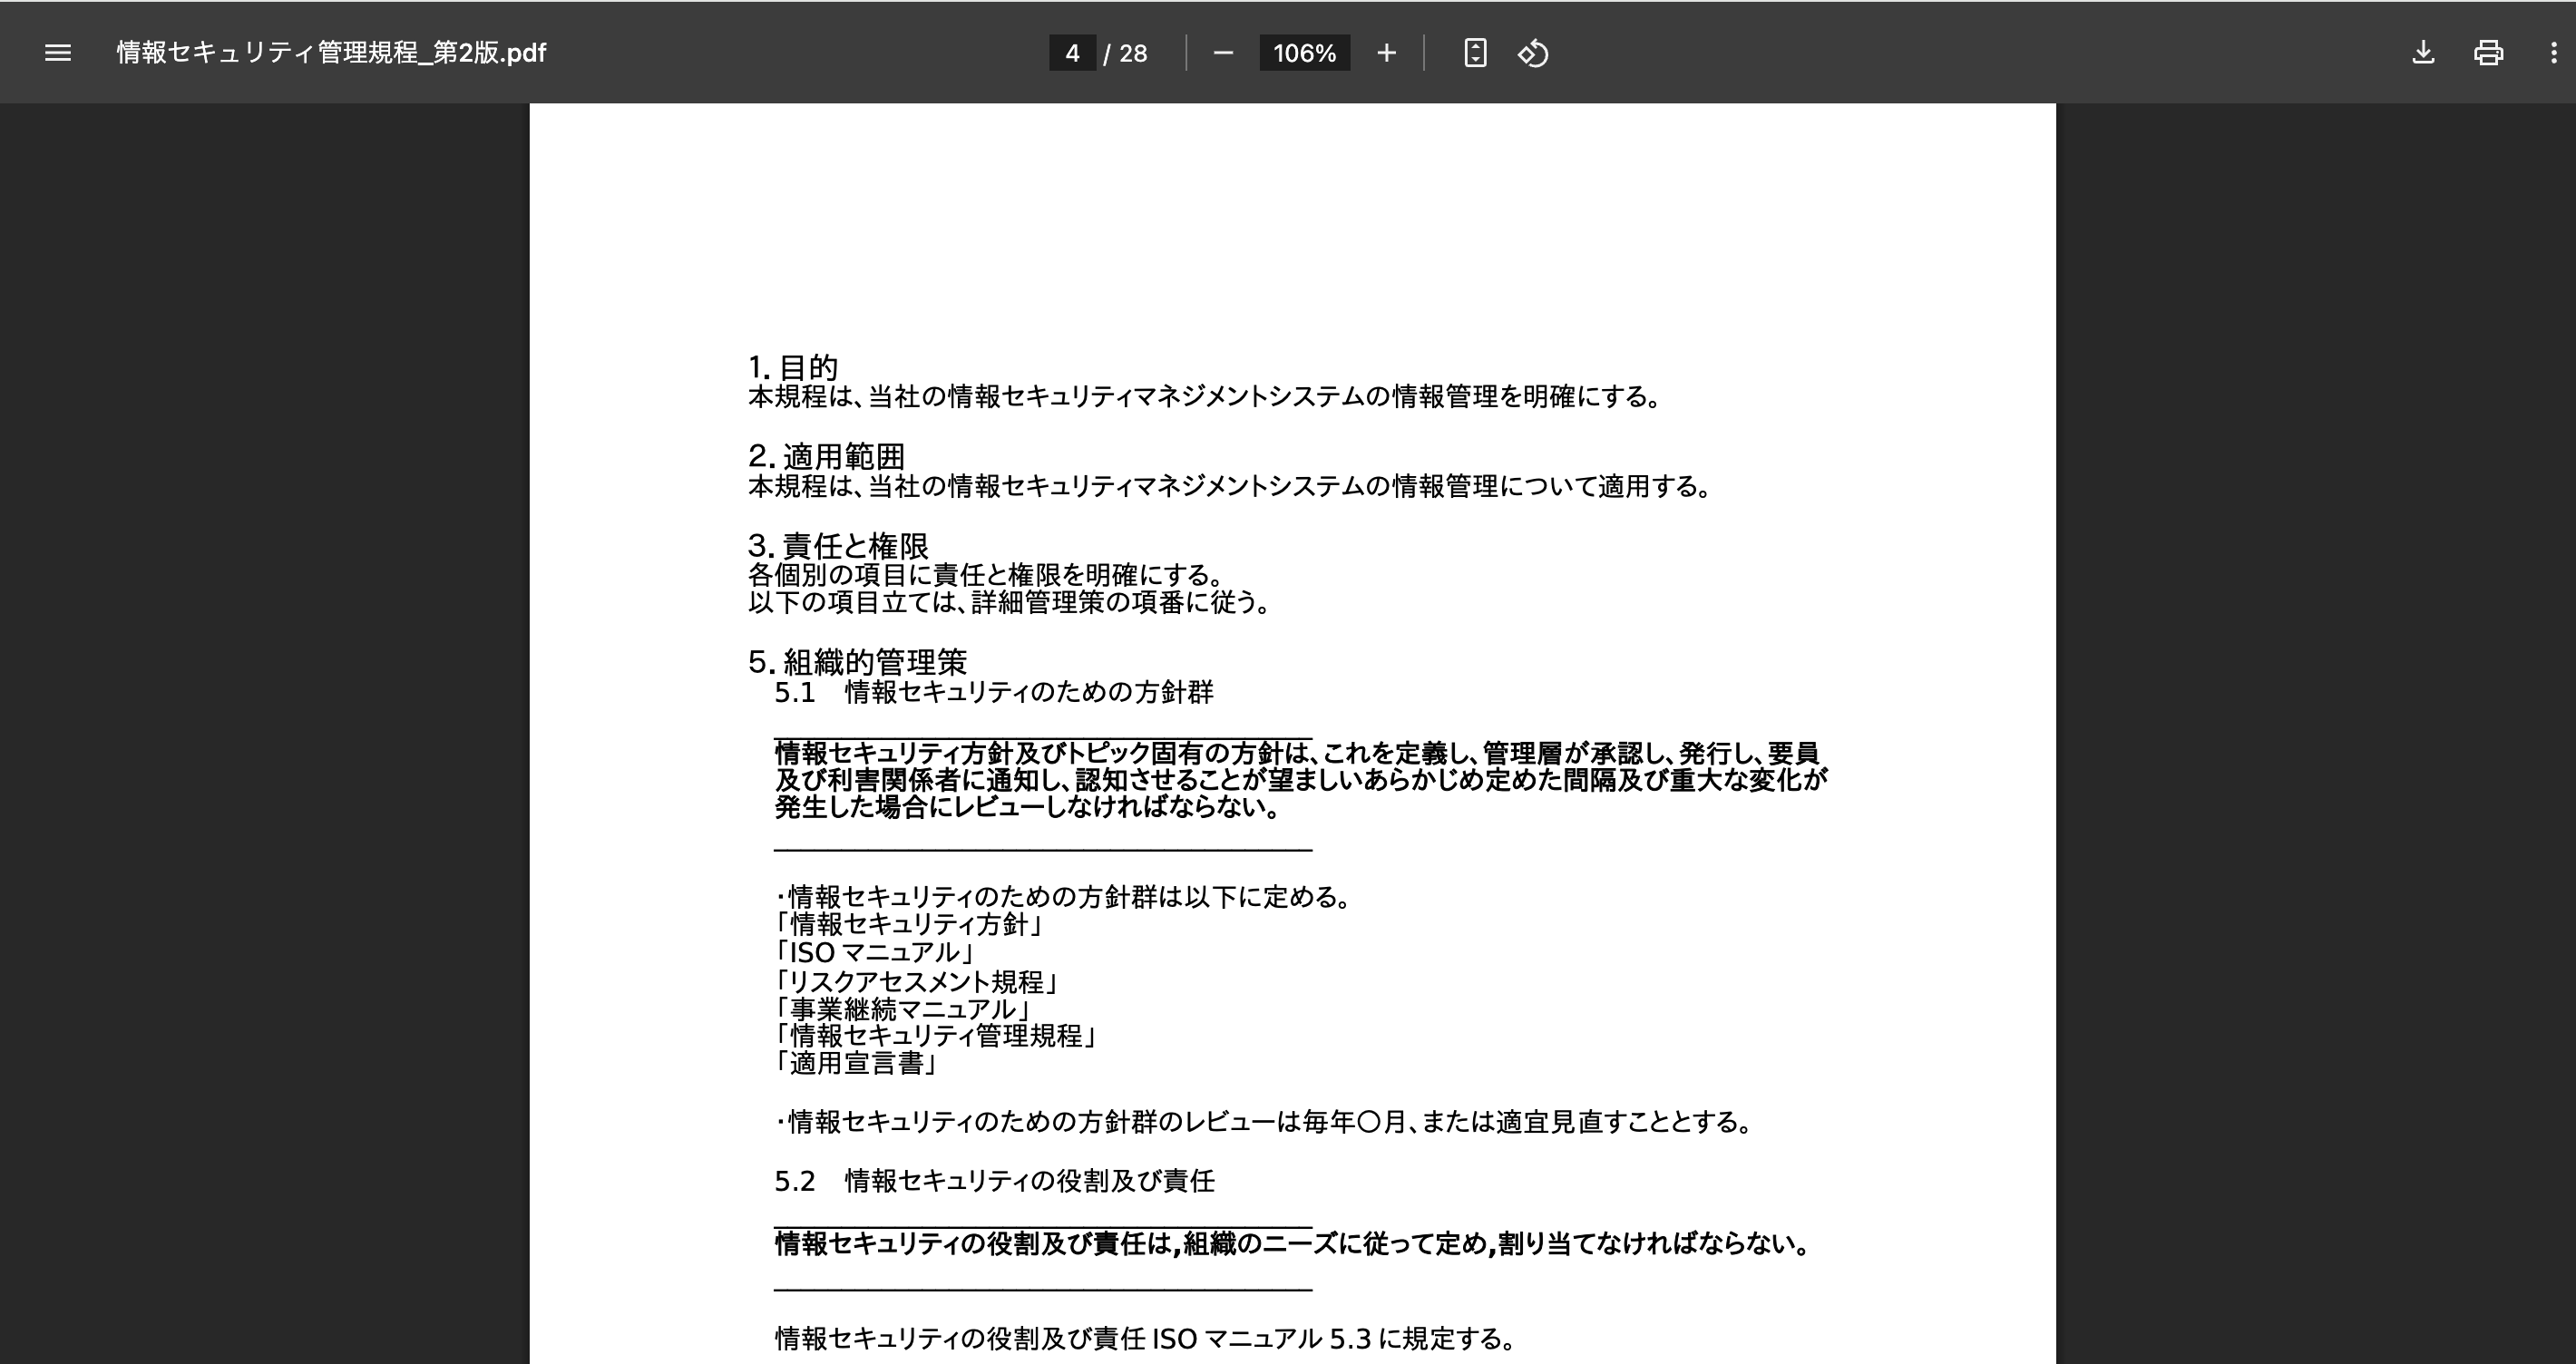Click the heading 1. 目的
Viewport: 2576px width, 1364px height.
click(793, 367)
